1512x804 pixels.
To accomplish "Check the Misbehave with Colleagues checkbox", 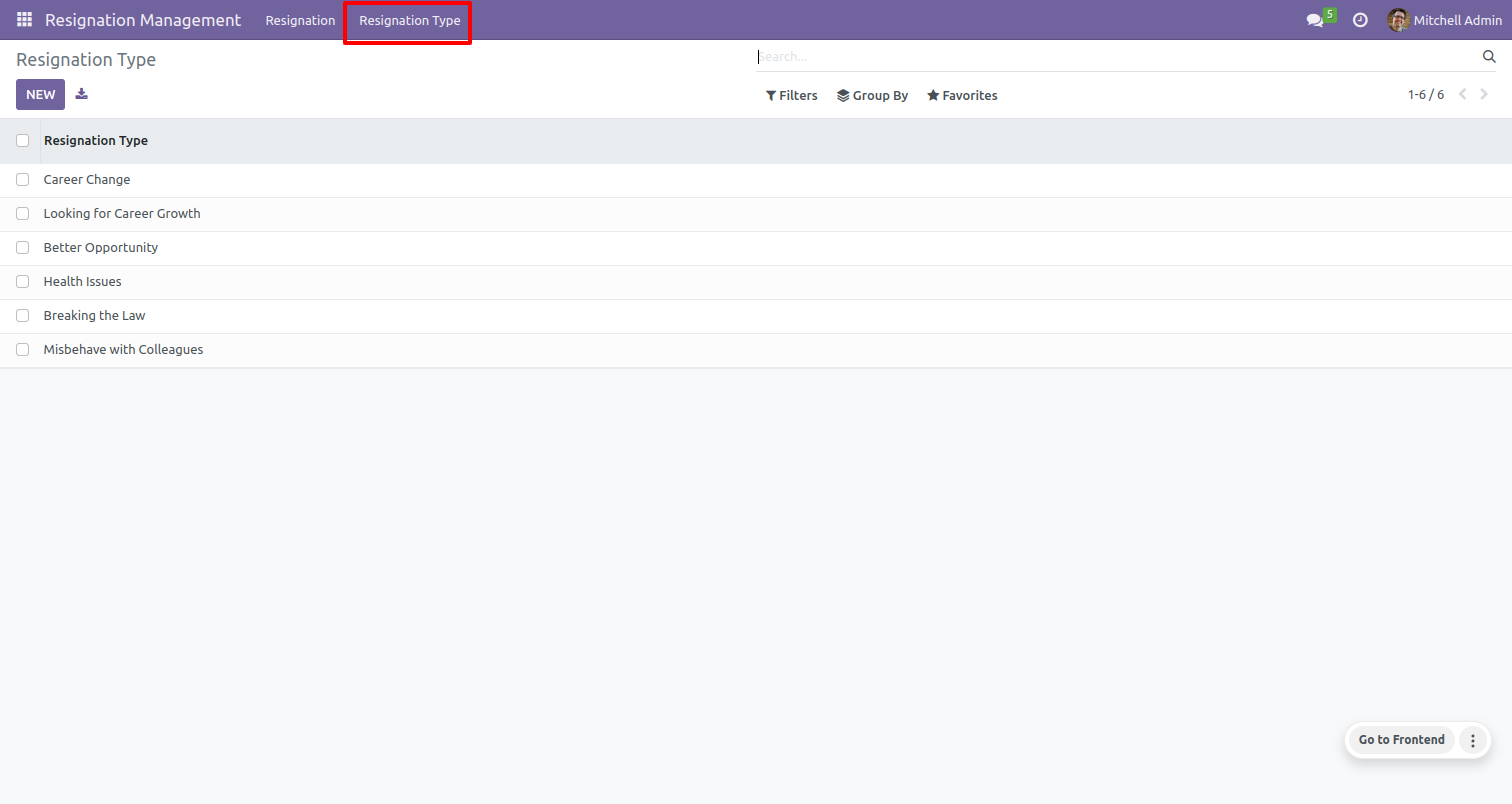I will click(22, 350).
